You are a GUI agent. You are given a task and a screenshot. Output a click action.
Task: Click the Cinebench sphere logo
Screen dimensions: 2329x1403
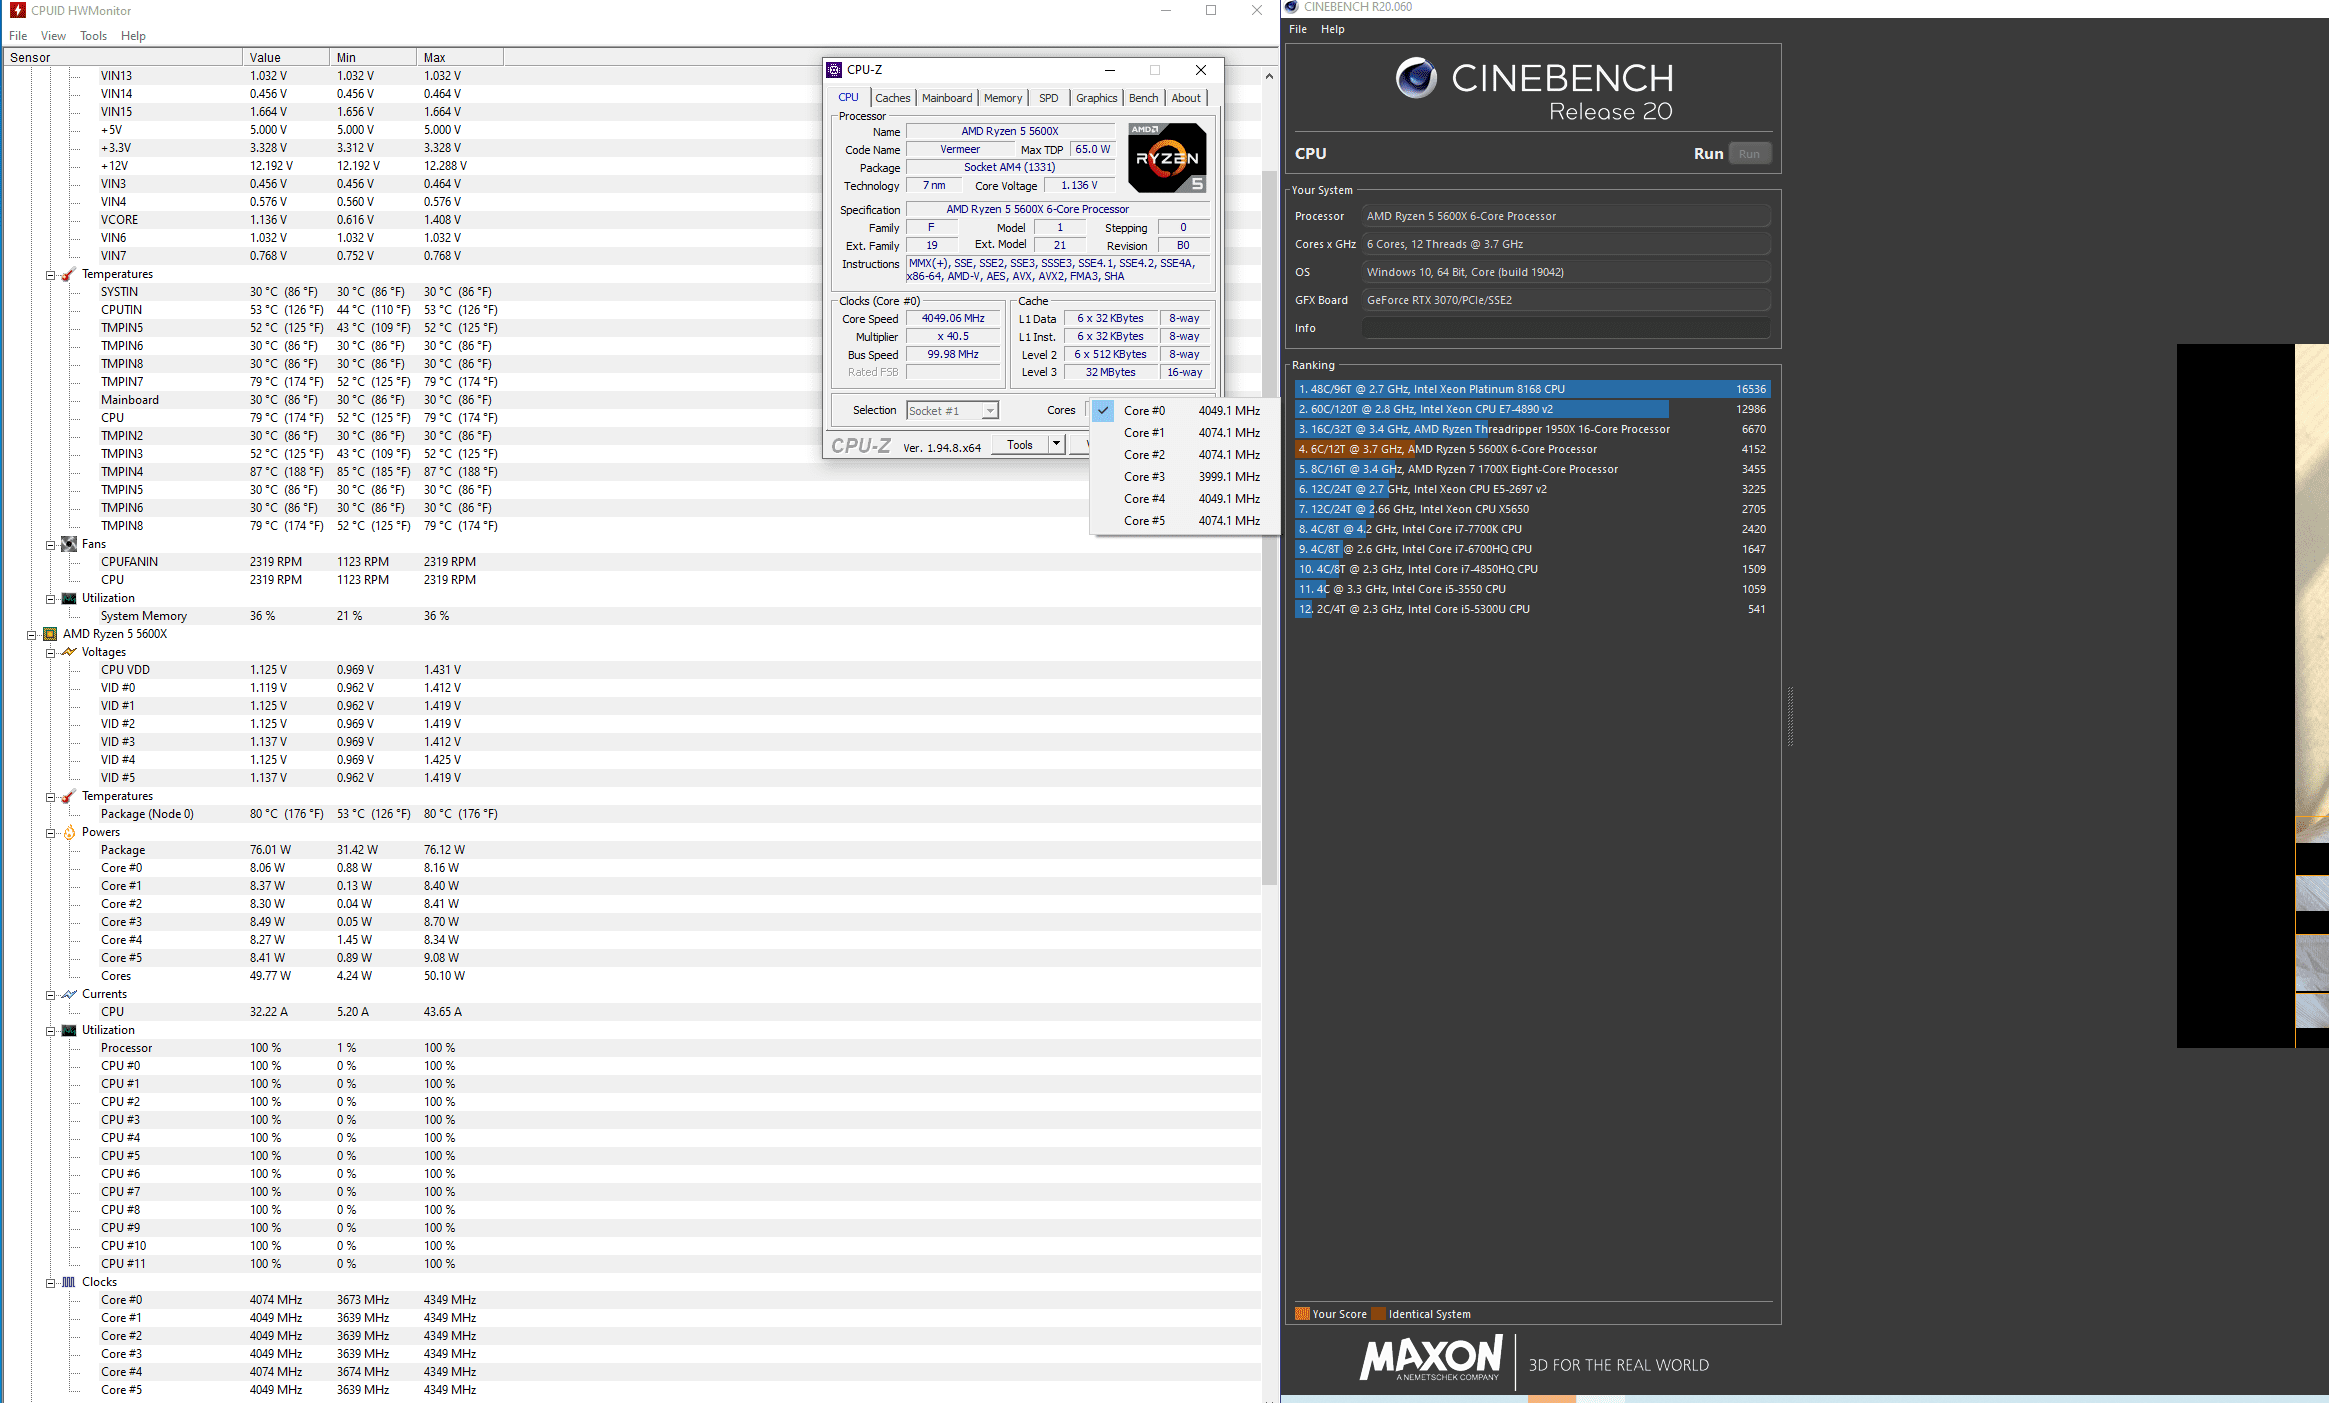(x=1416, y=78)
